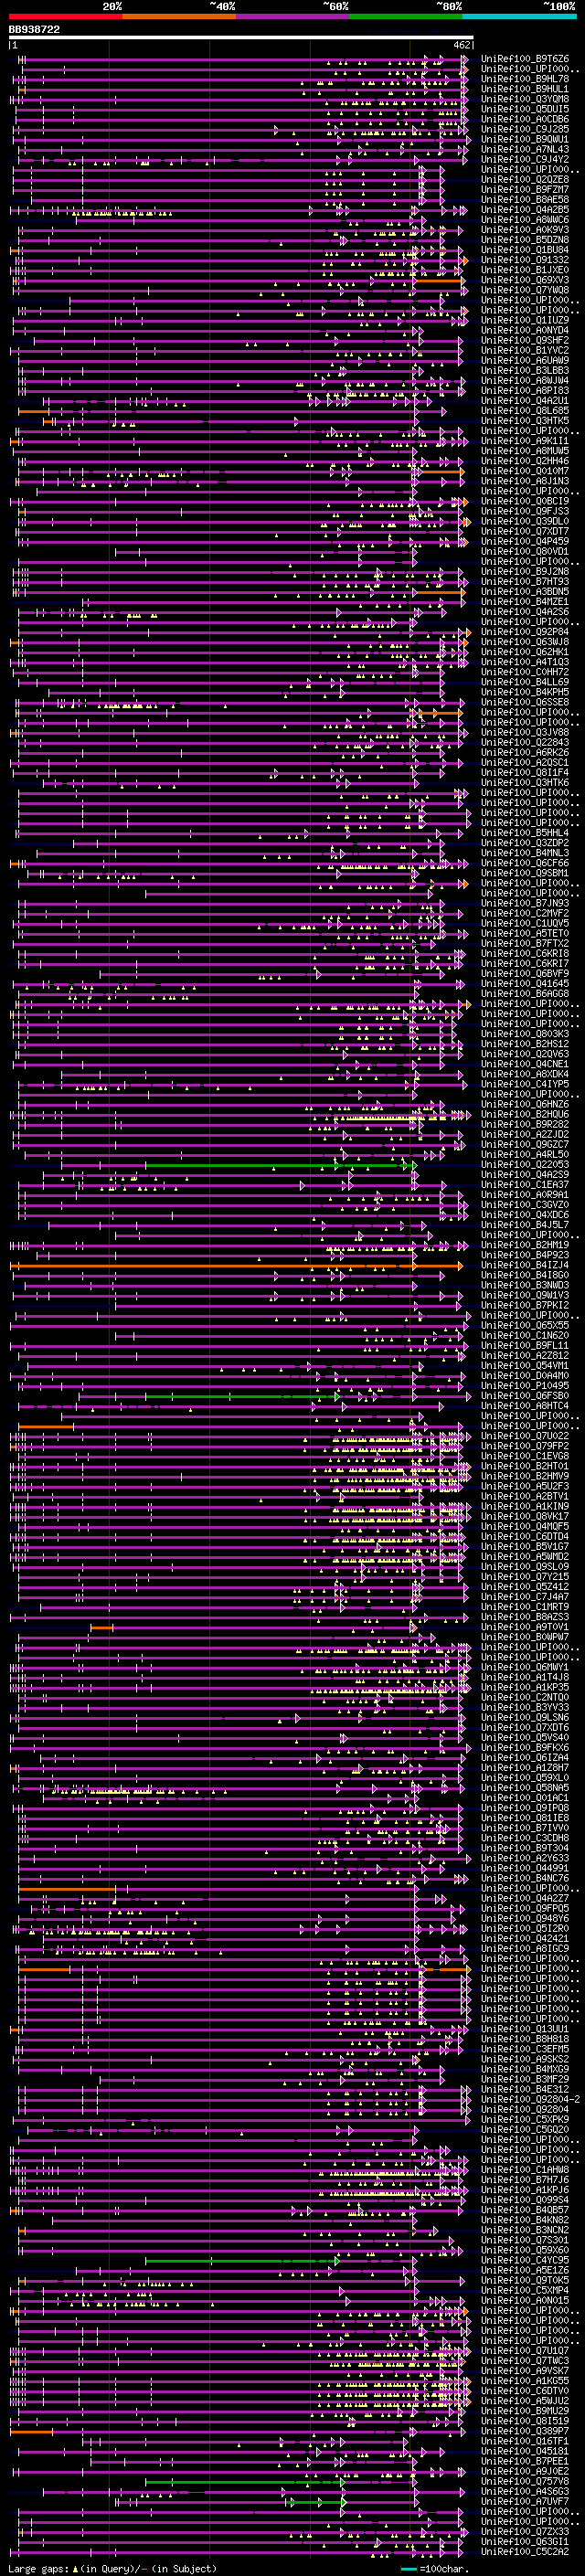585x2576 pixels.
Task: Open hit UniRef100_A0CDB6
Action: coord(524,119)
